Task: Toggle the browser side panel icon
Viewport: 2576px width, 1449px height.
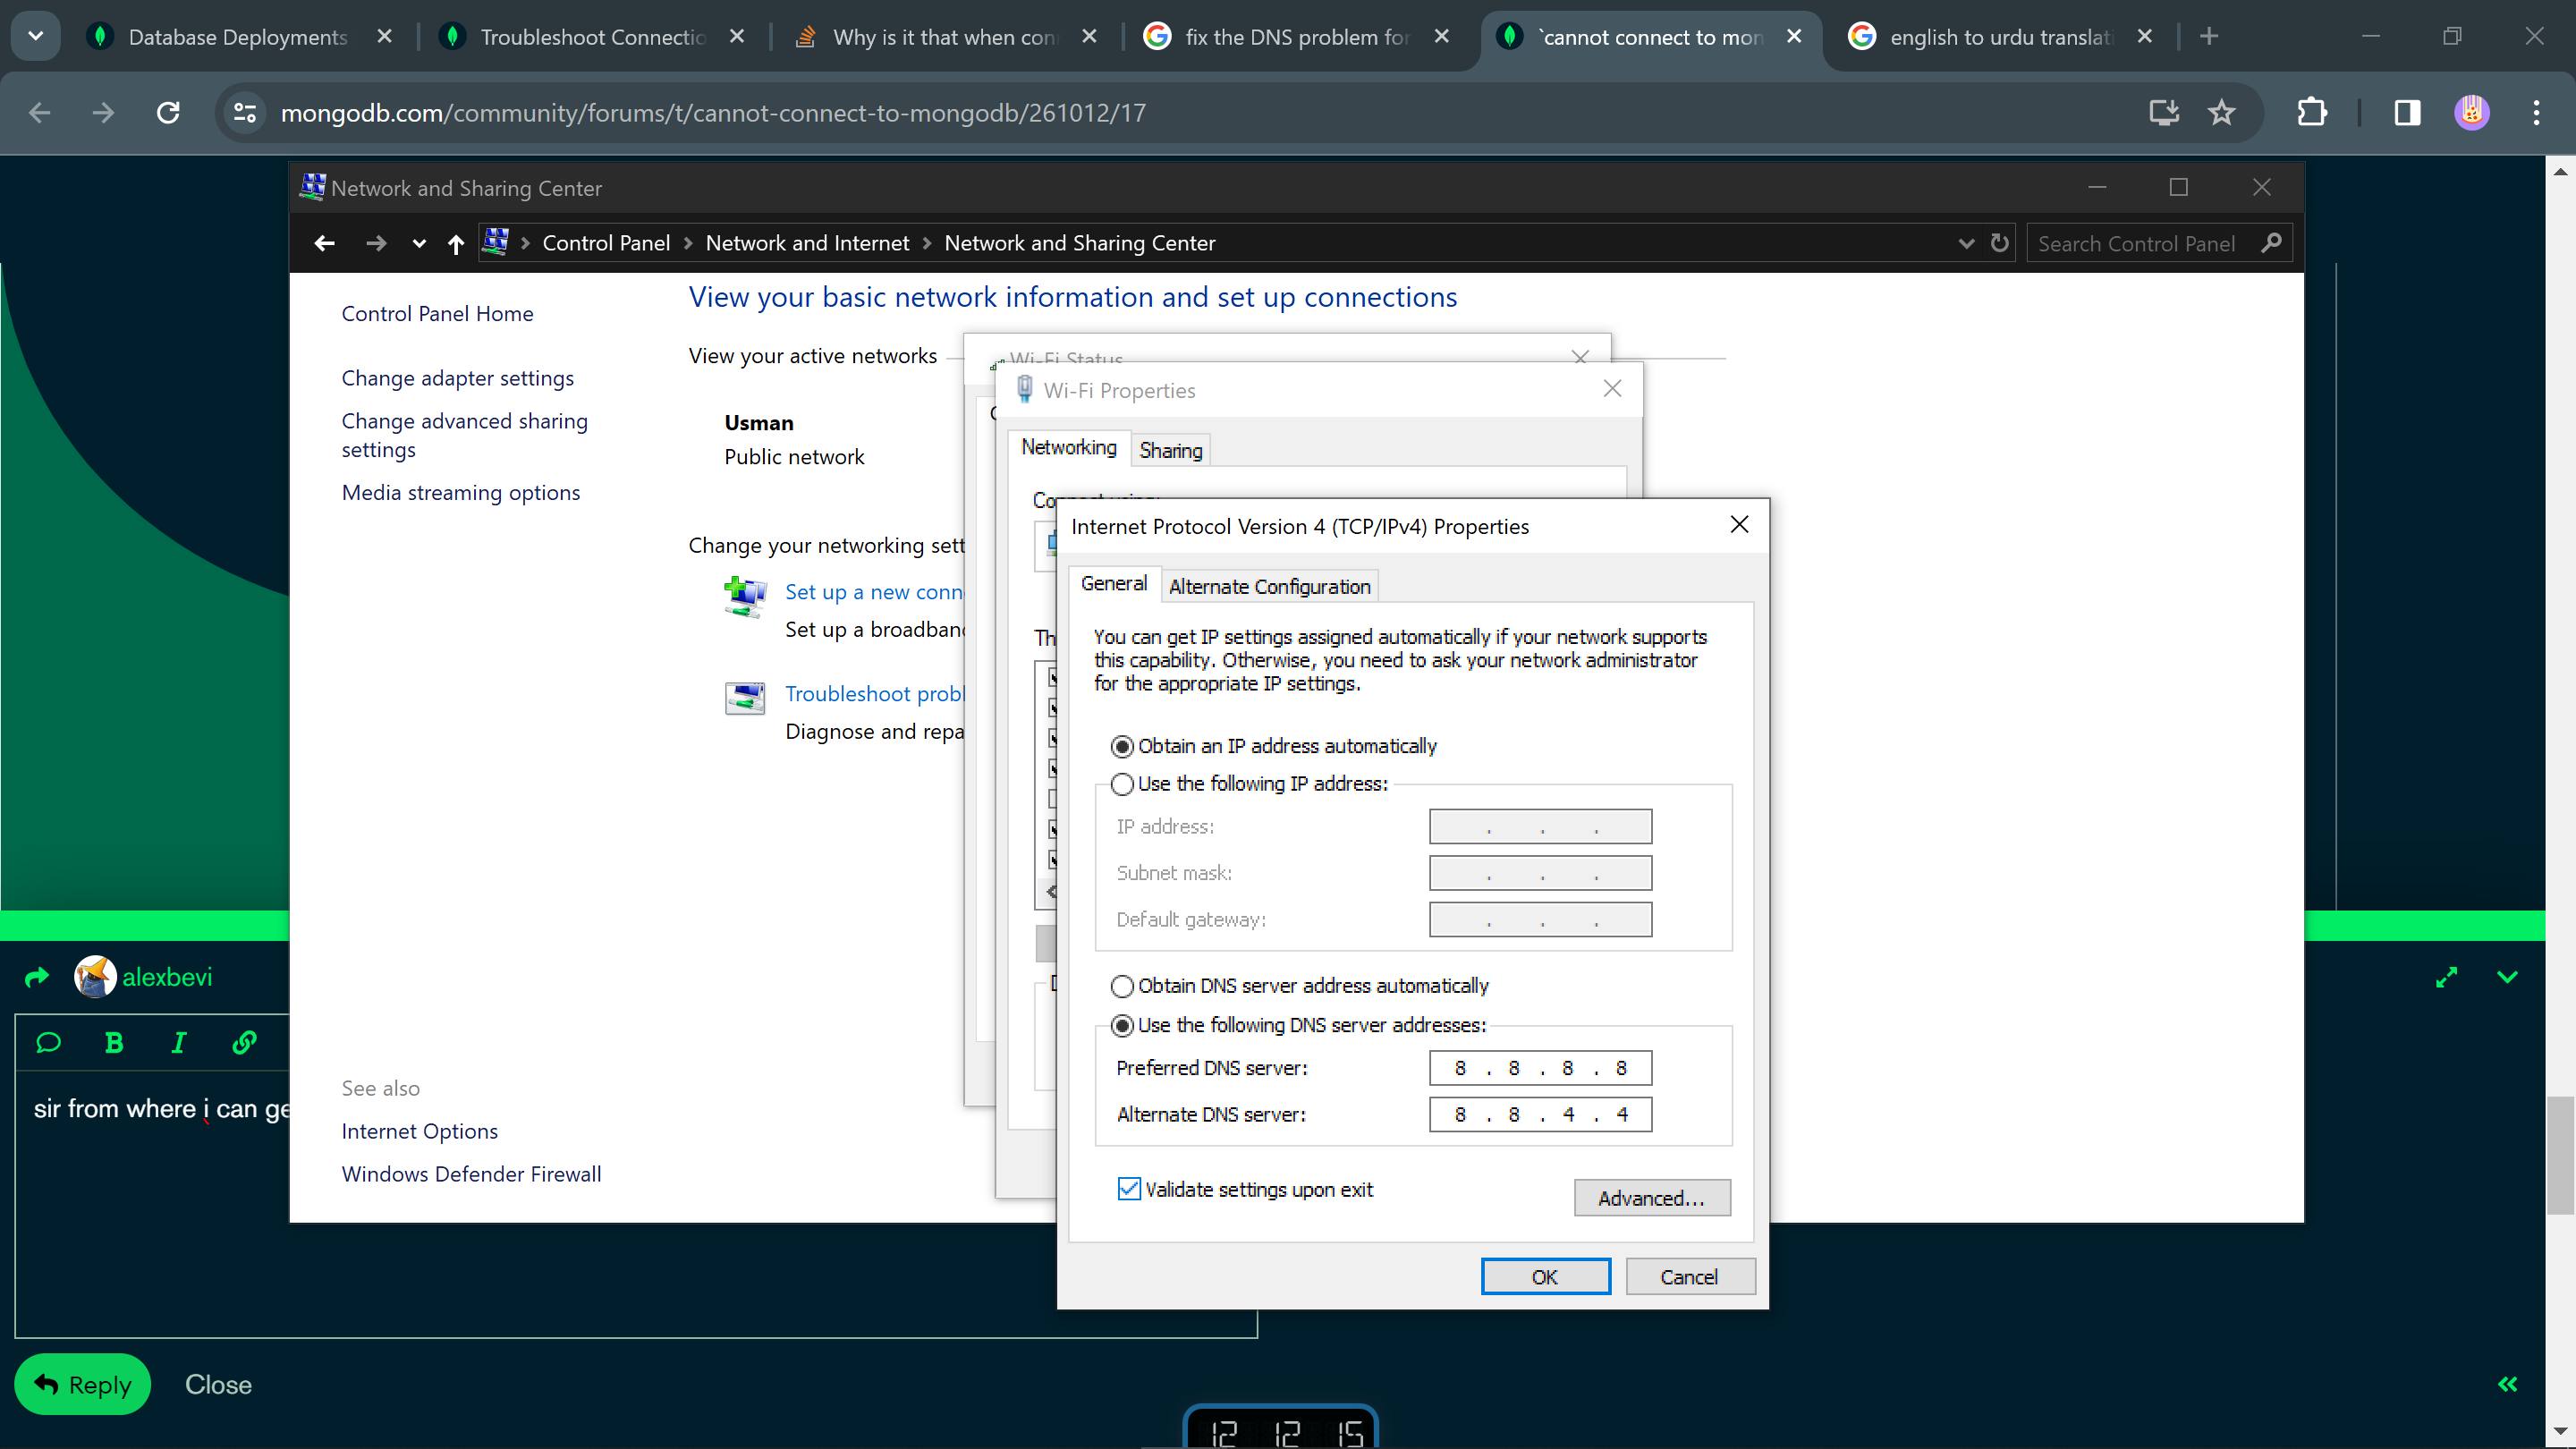Action: (x=2407, y=112)
